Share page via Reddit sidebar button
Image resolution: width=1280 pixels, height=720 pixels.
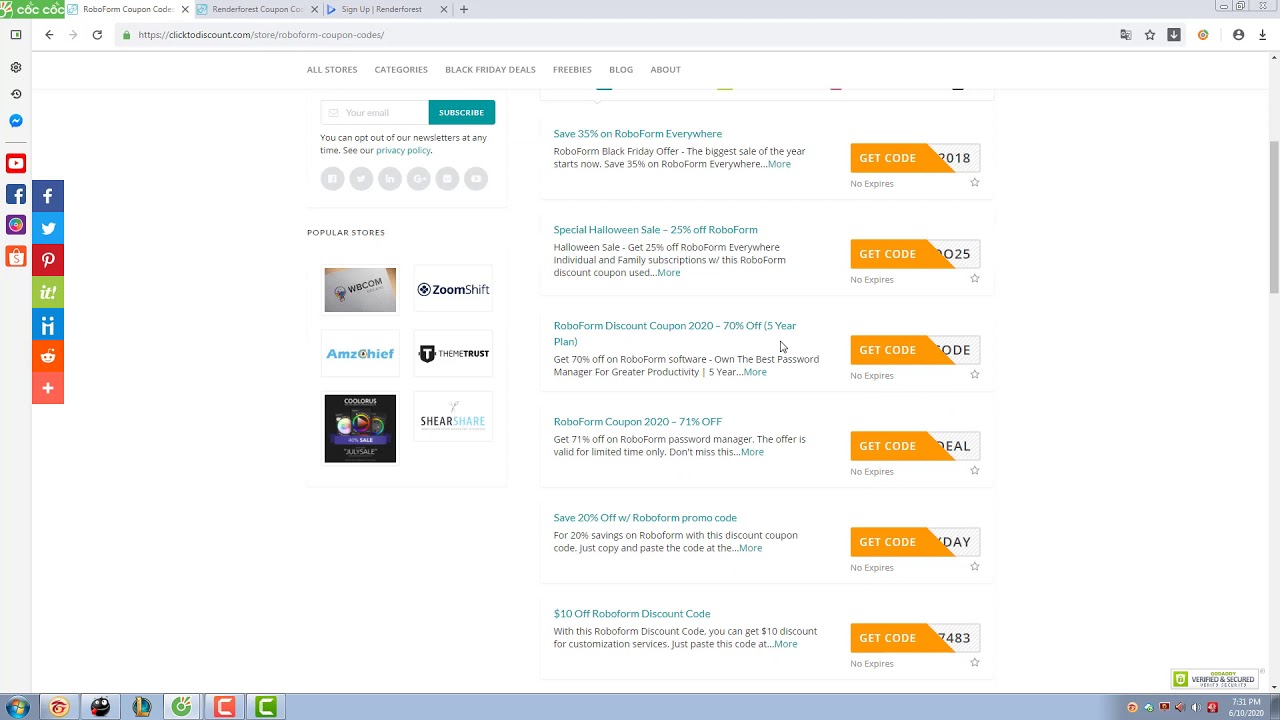coord(48,356)
